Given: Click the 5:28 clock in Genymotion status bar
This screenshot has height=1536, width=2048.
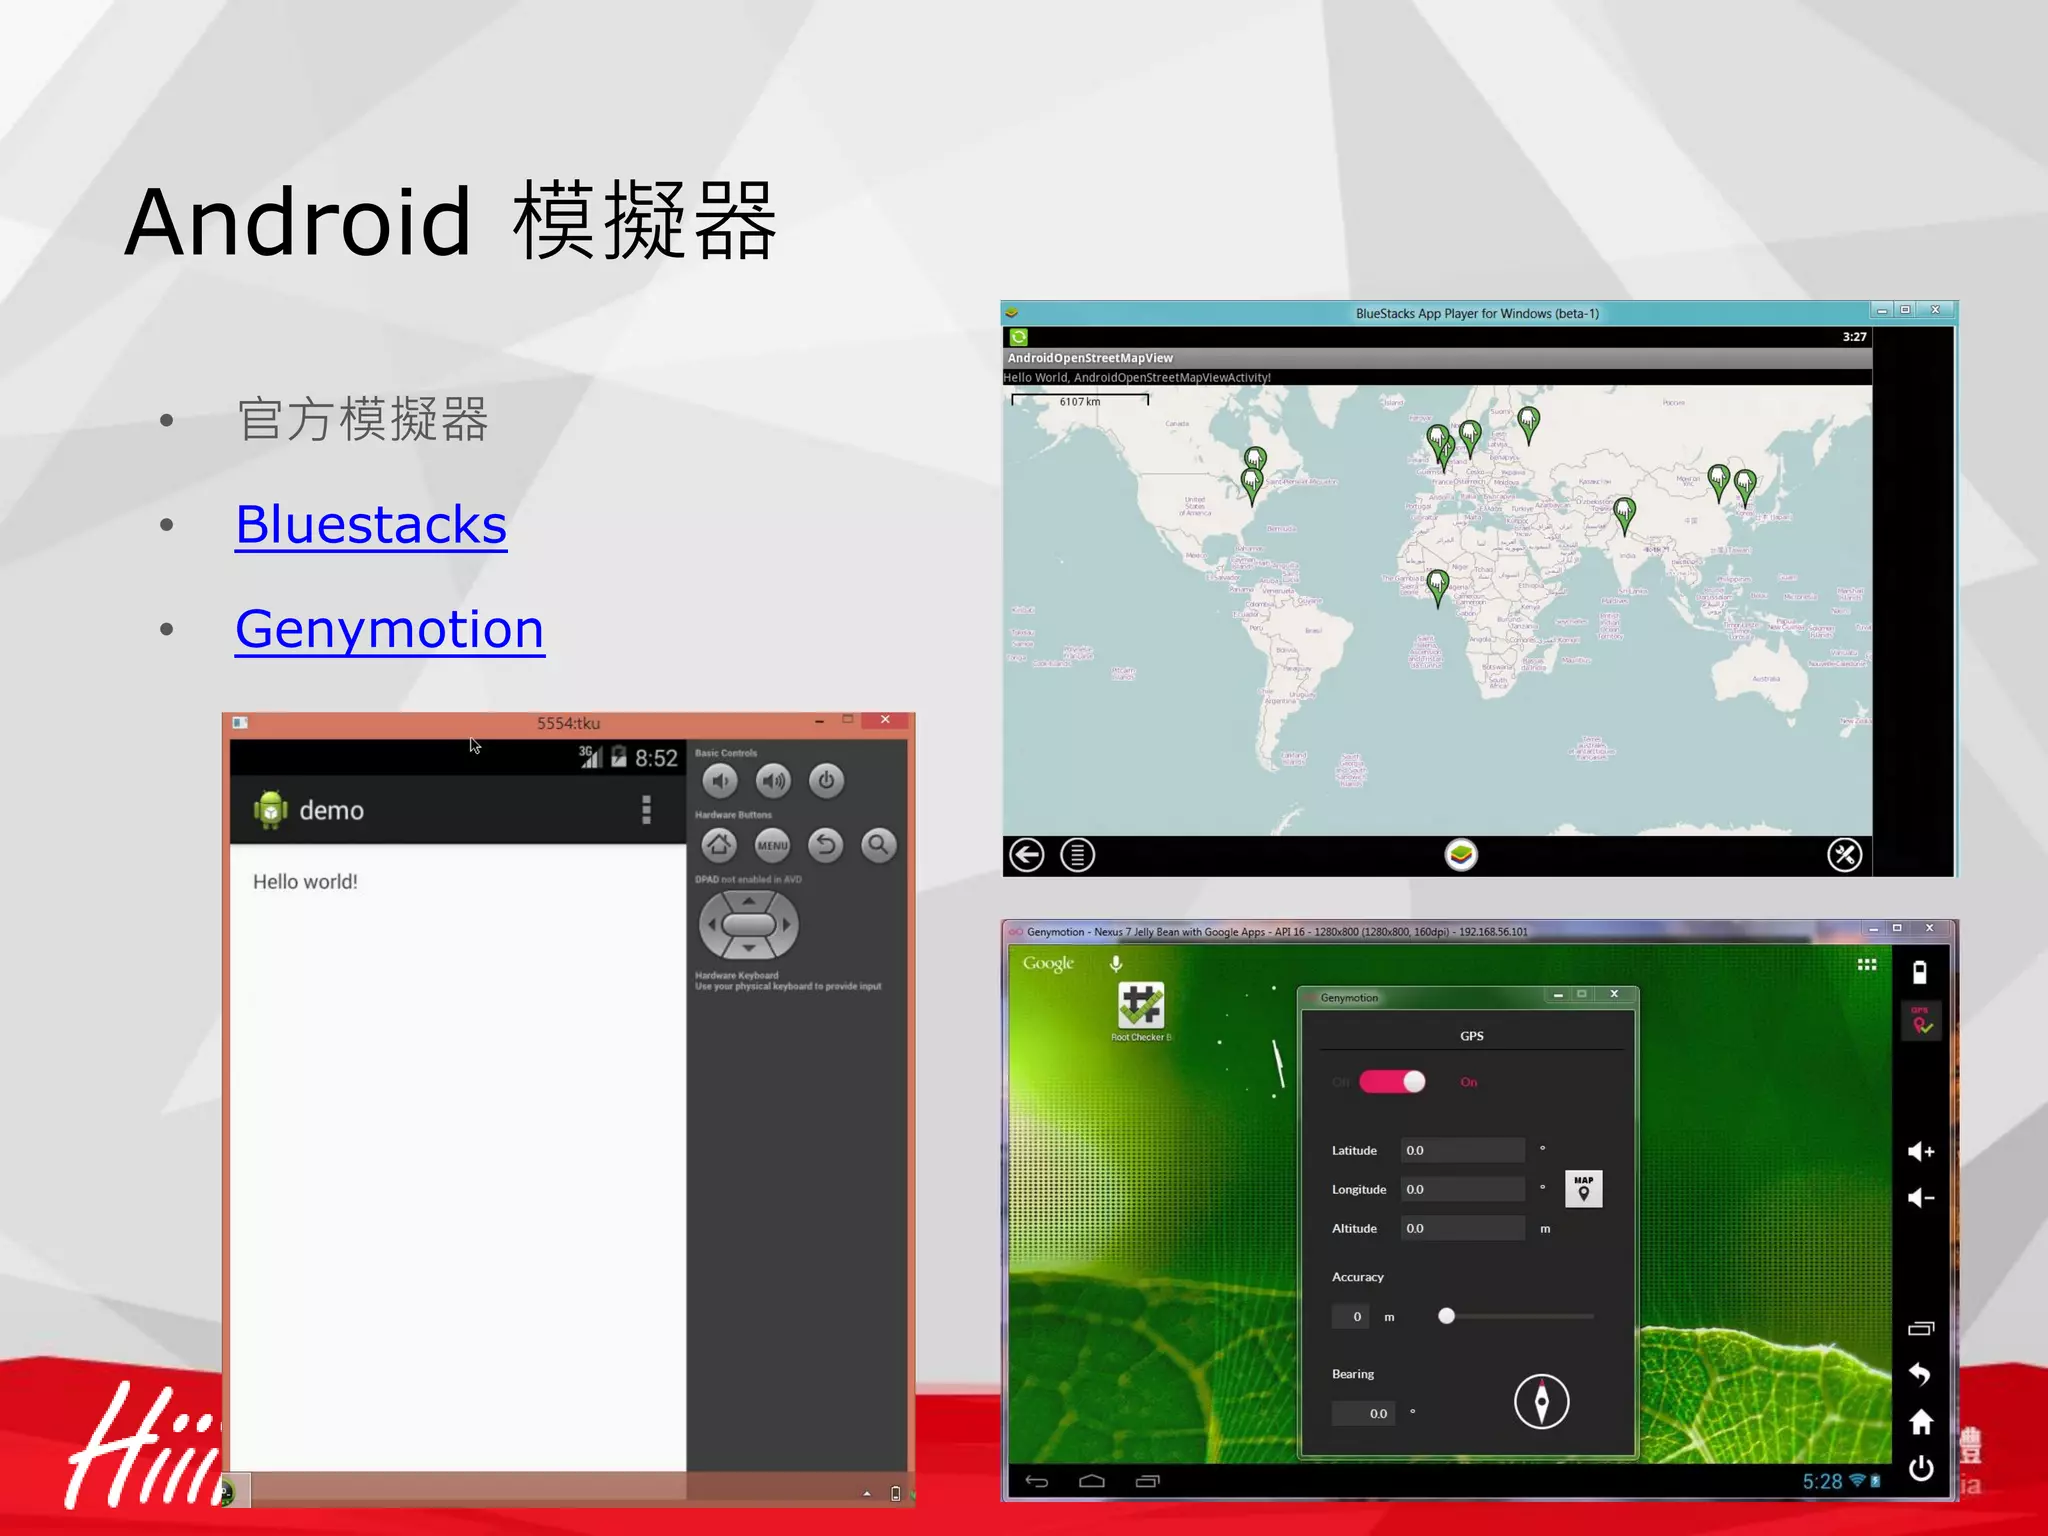Looking at the screenshot, I should [x=1822, y=1482].
